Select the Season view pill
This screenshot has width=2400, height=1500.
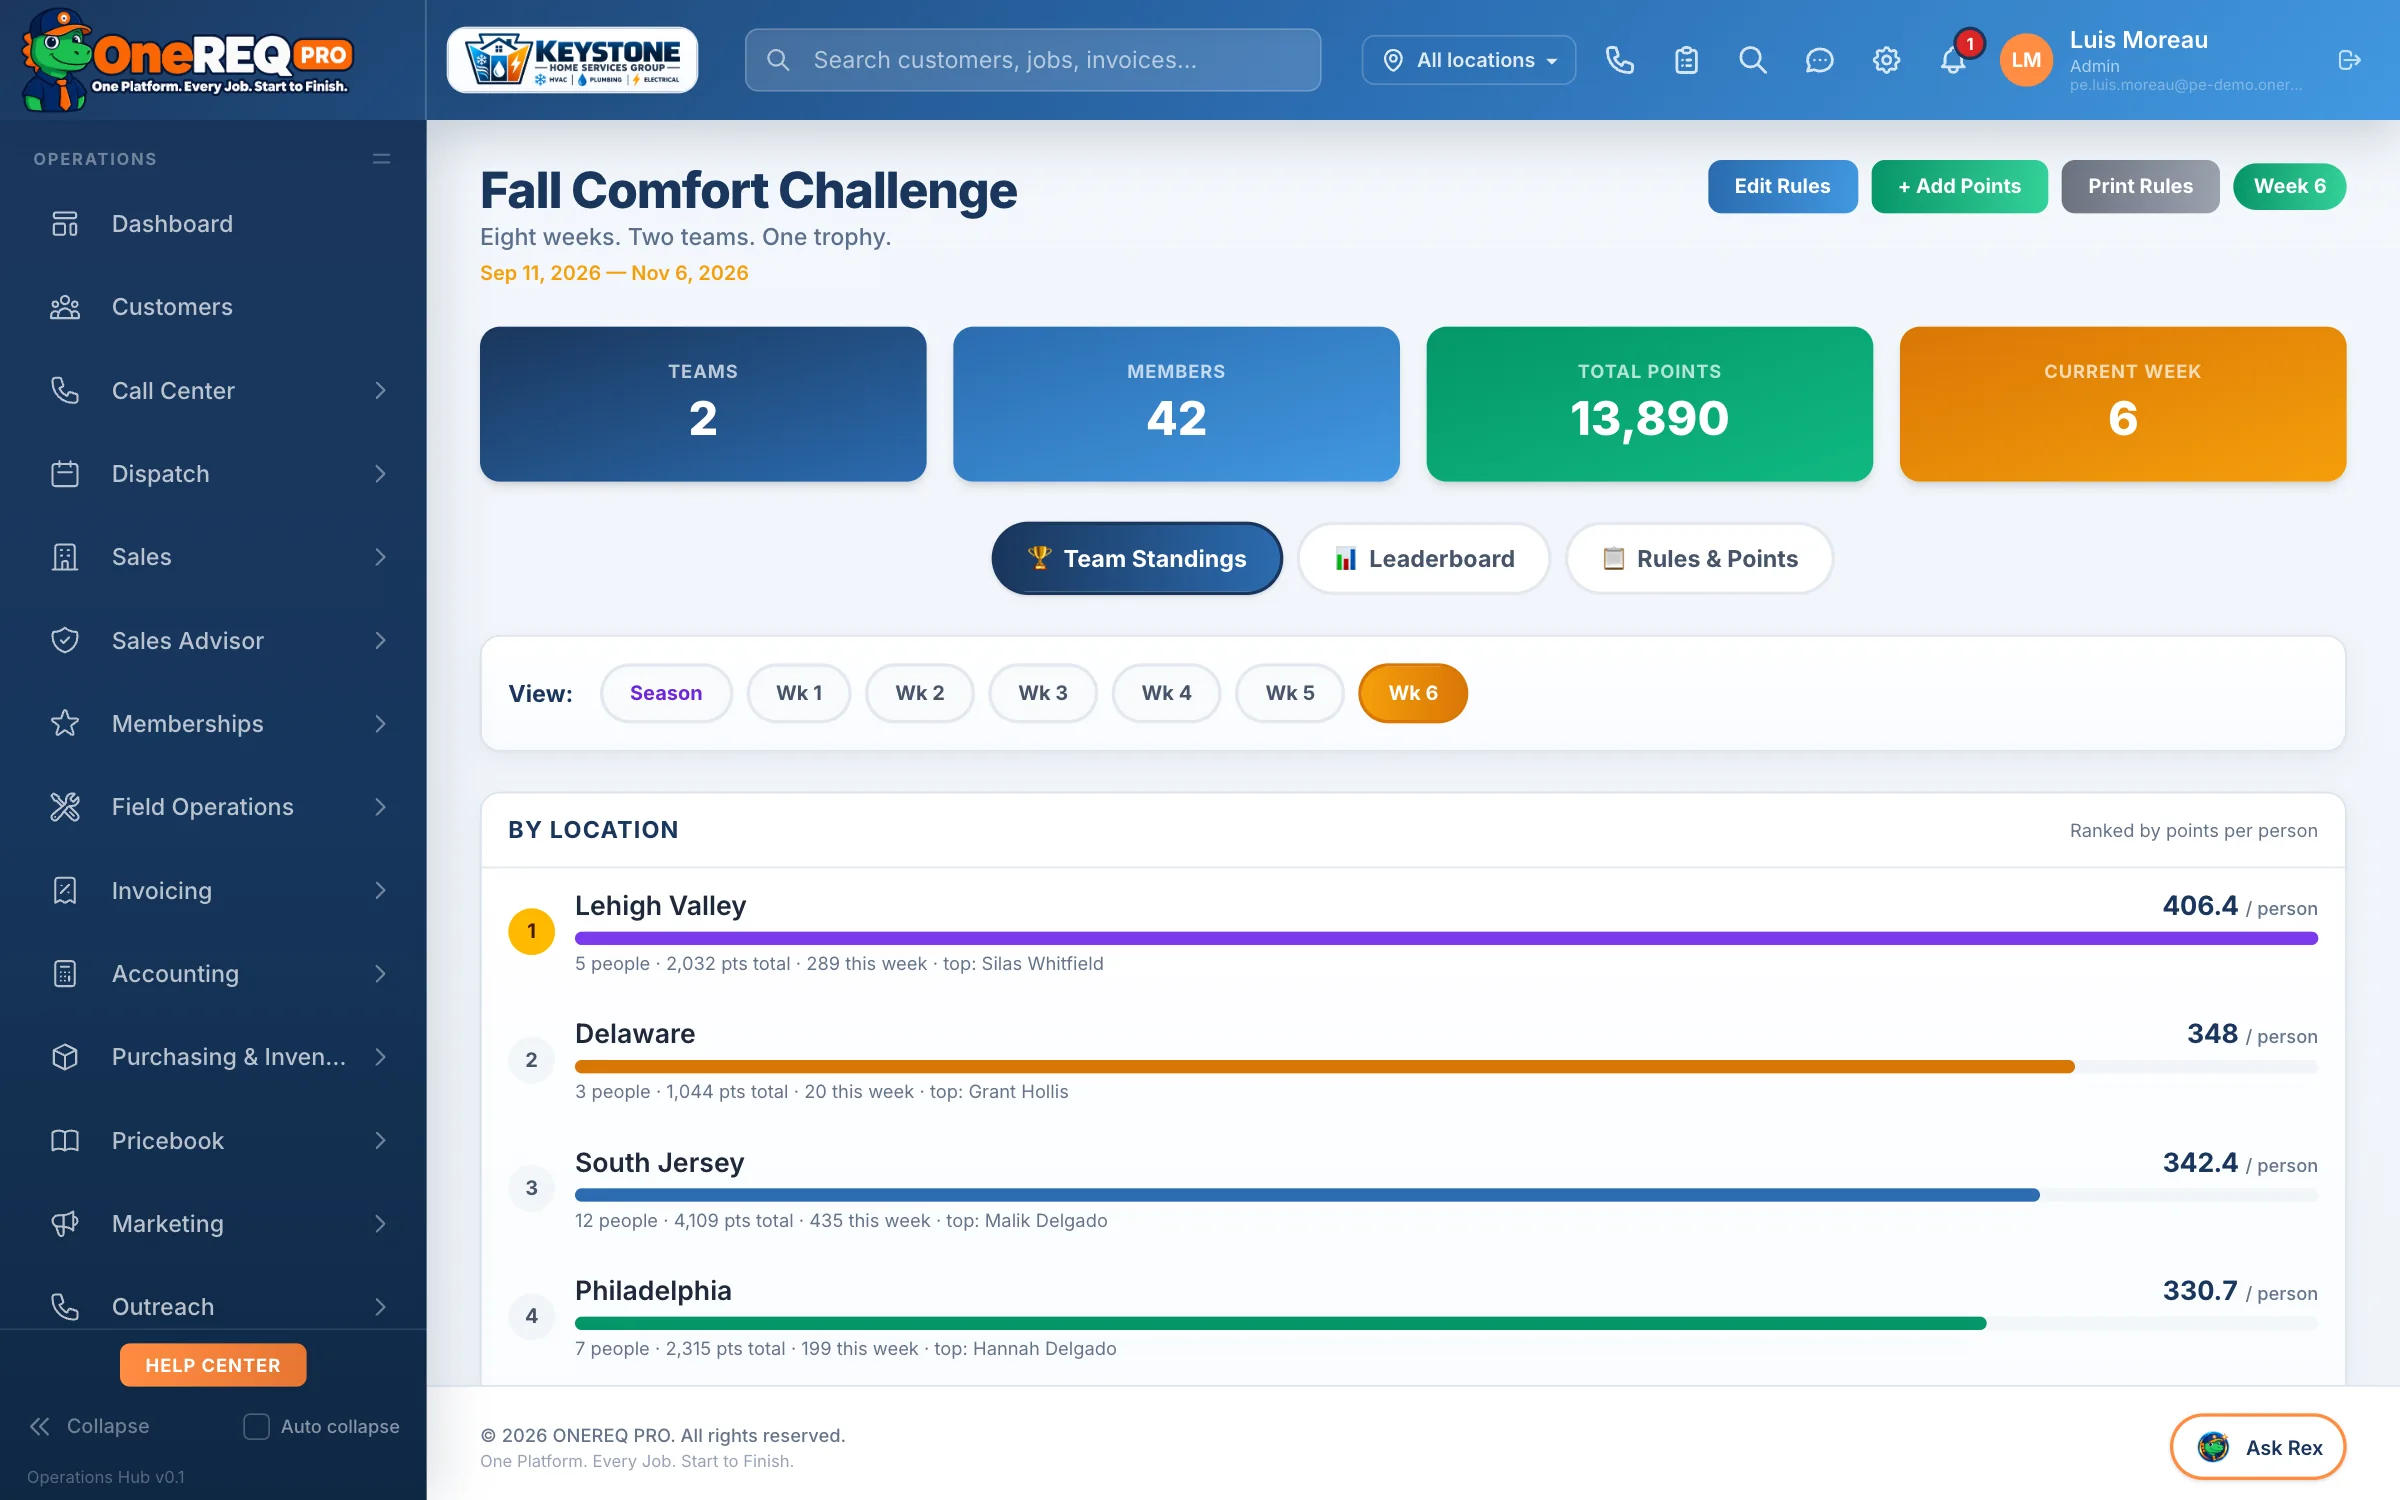click(666, 693)
